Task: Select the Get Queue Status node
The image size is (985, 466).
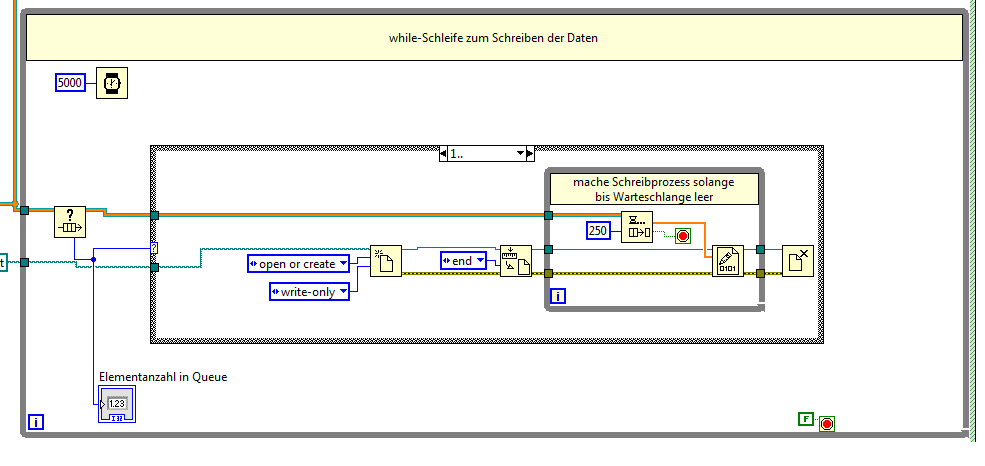Action: (70, 222)
